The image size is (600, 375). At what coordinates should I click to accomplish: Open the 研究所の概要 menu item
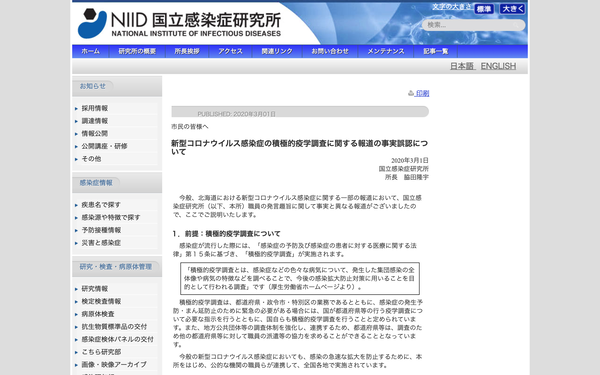pos(137,51)
